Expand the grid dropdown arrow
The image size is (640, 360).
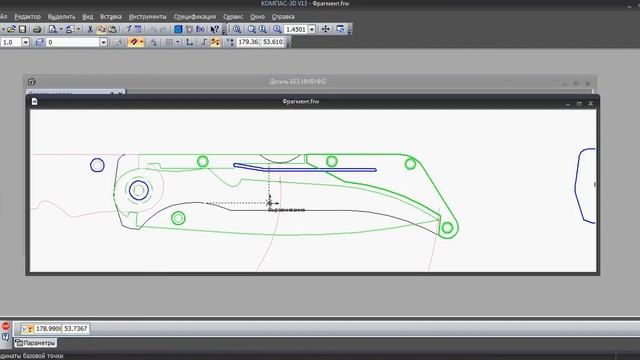[178, 42]
